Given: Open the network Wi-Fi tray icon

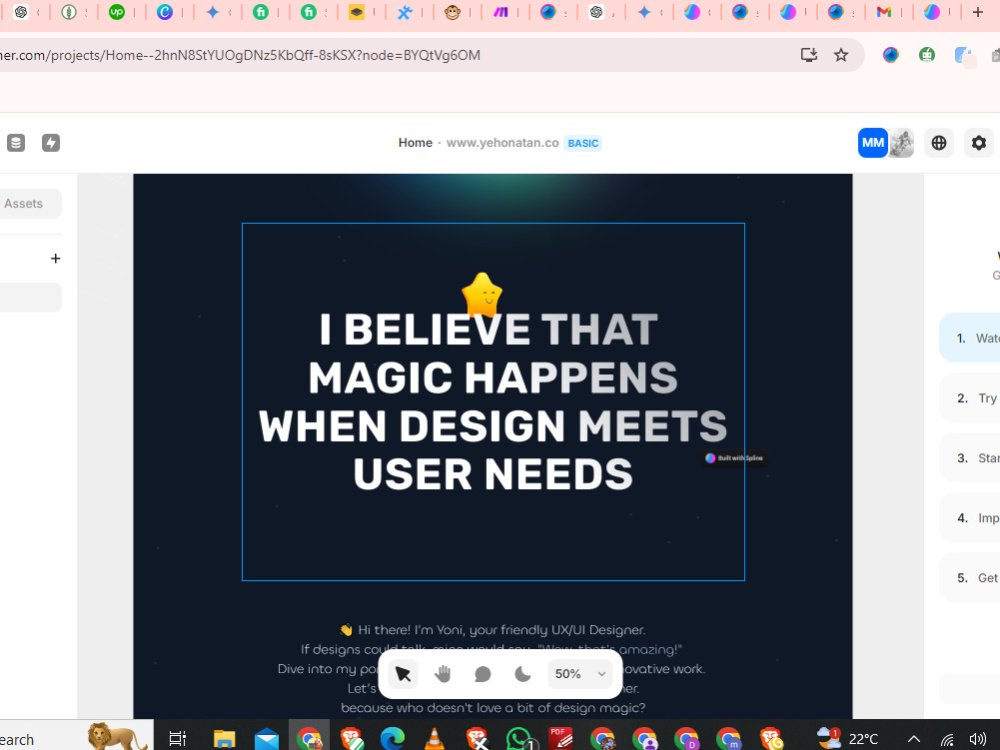Looking at the screenshot, I should click(948, 739).
